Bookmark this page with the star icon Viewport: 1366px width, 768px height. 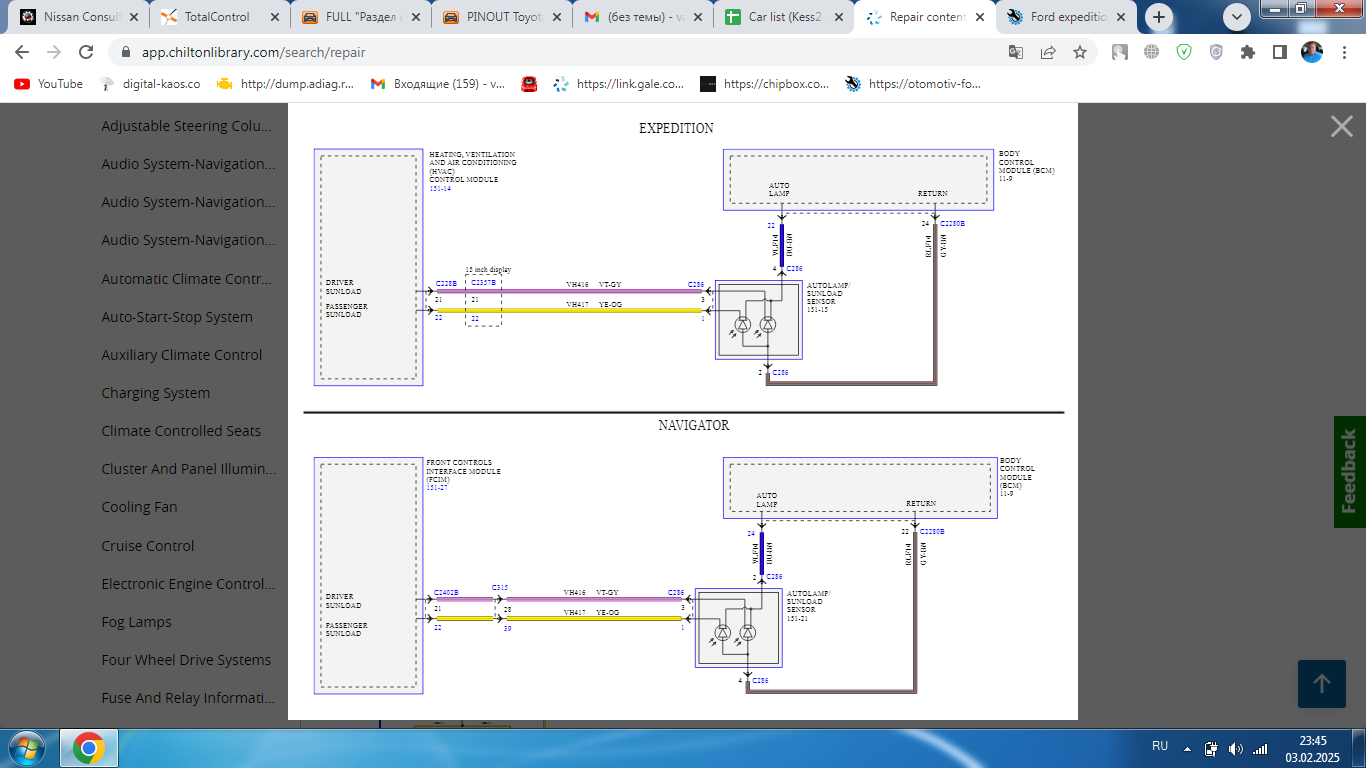click(1080, 52)
